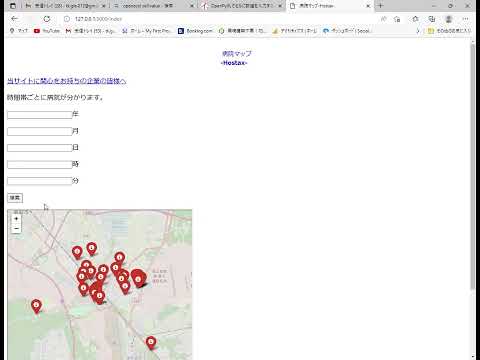Open the Socialdog dashboard bookmark

point(347,31)
